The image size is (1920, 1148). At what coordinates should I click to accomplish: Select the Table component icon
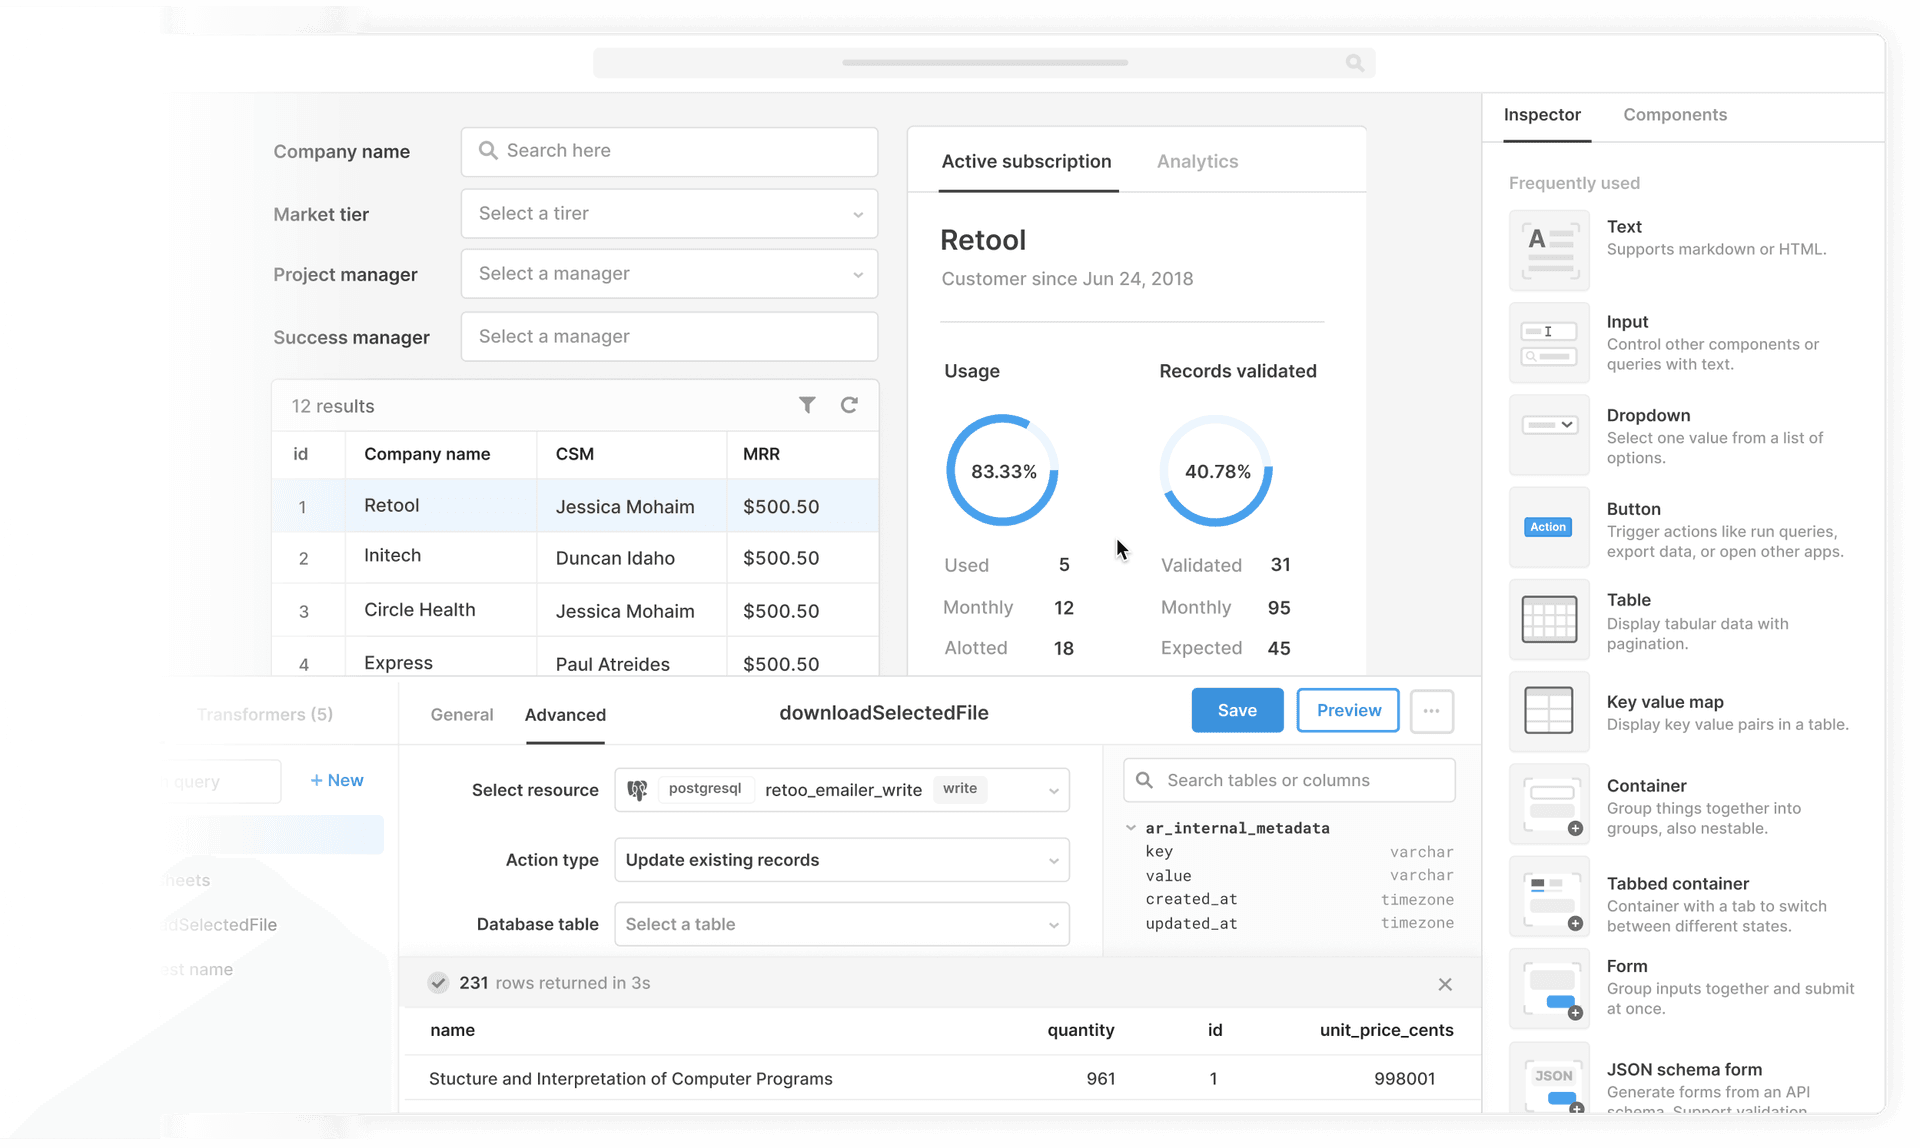click(x=1549, y=619)
